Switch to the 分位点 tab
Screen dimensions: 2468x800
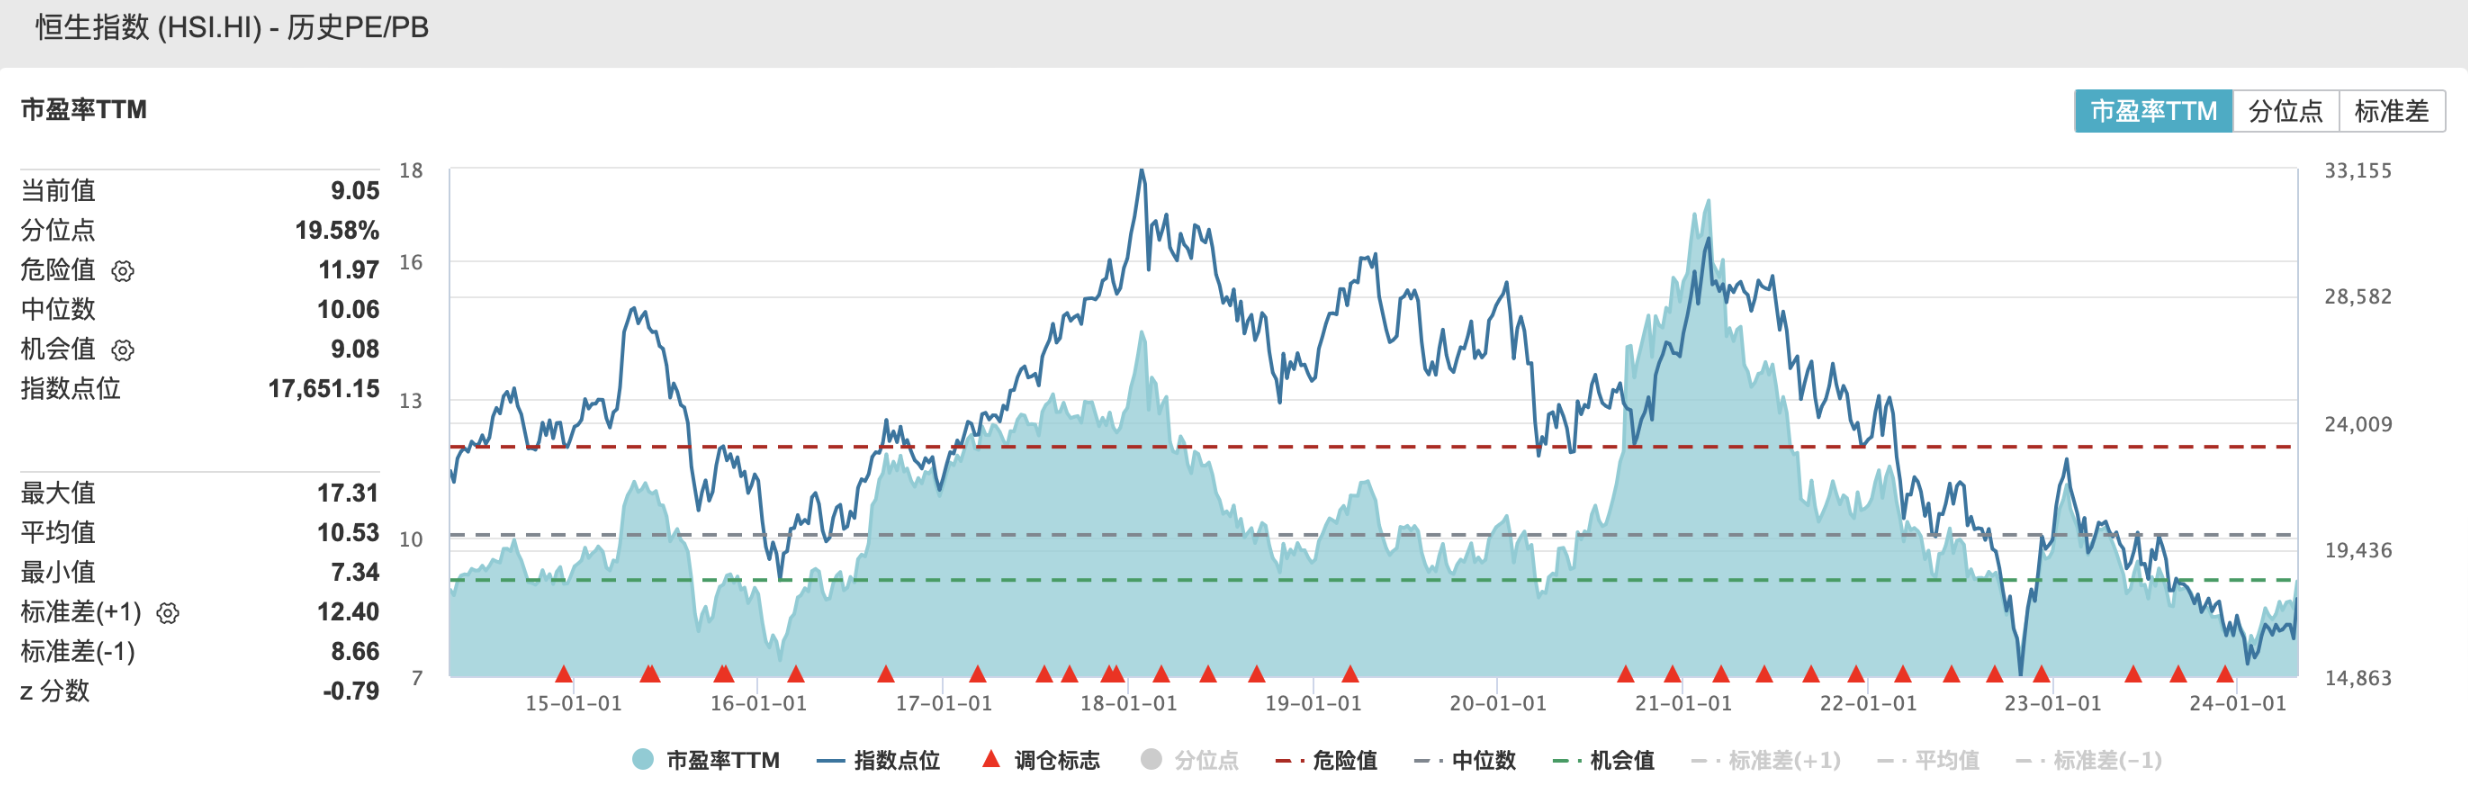(x=2285, y=111)
